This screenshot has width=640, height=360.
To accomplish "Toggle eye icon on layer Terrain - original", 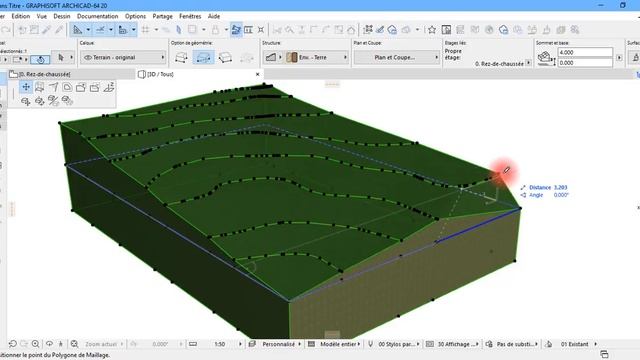I will point(87,58).
